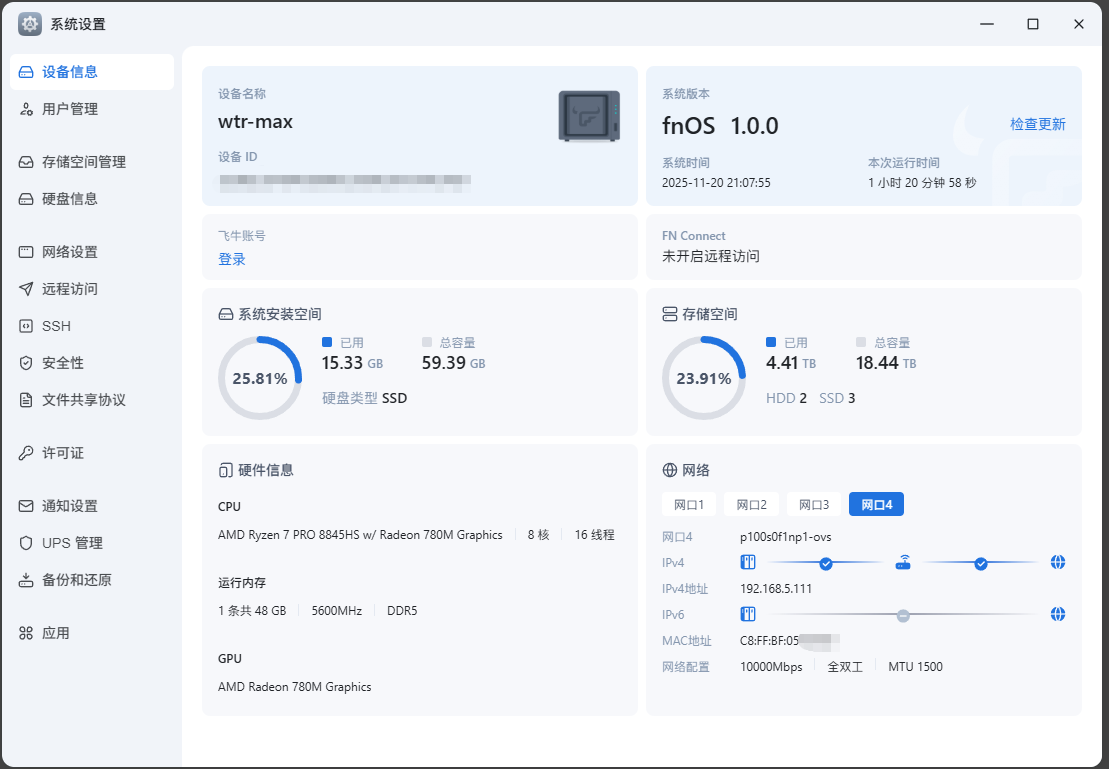1109x769 pixels.
Task: Open the security shield icon
Action: [x=26, y=363]
